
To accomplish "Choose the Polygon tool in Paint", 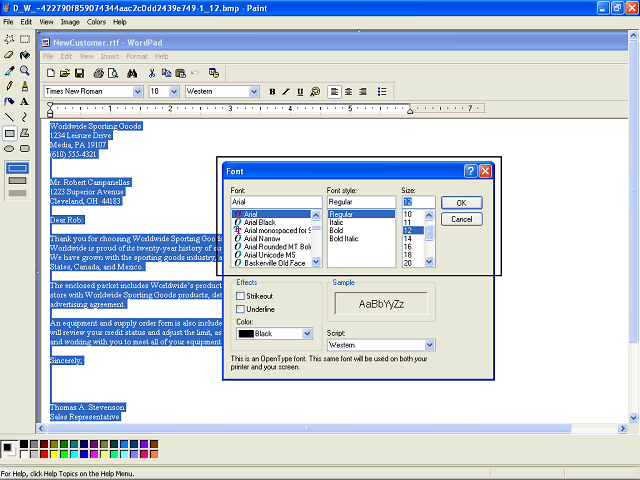I will coord(25,133).
